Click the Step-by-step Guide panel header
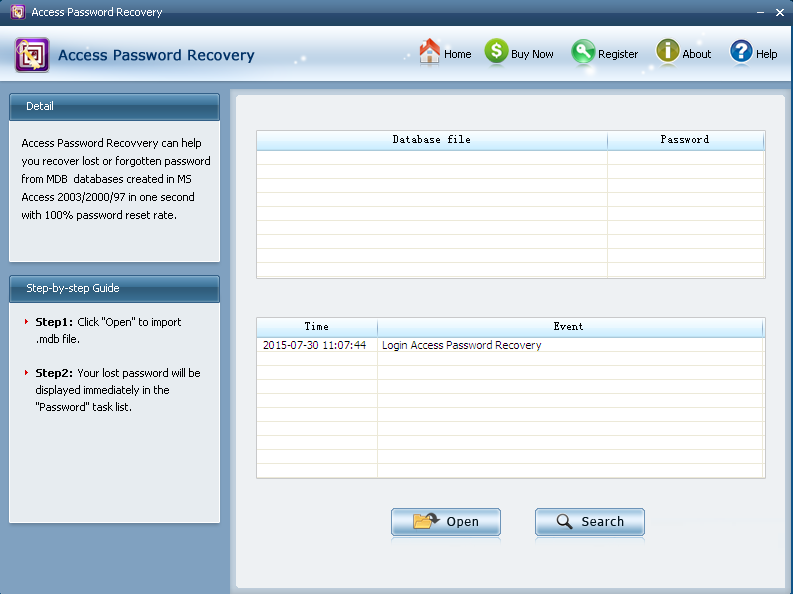Screen dimensions: 793x594 (x=114, y=289)
